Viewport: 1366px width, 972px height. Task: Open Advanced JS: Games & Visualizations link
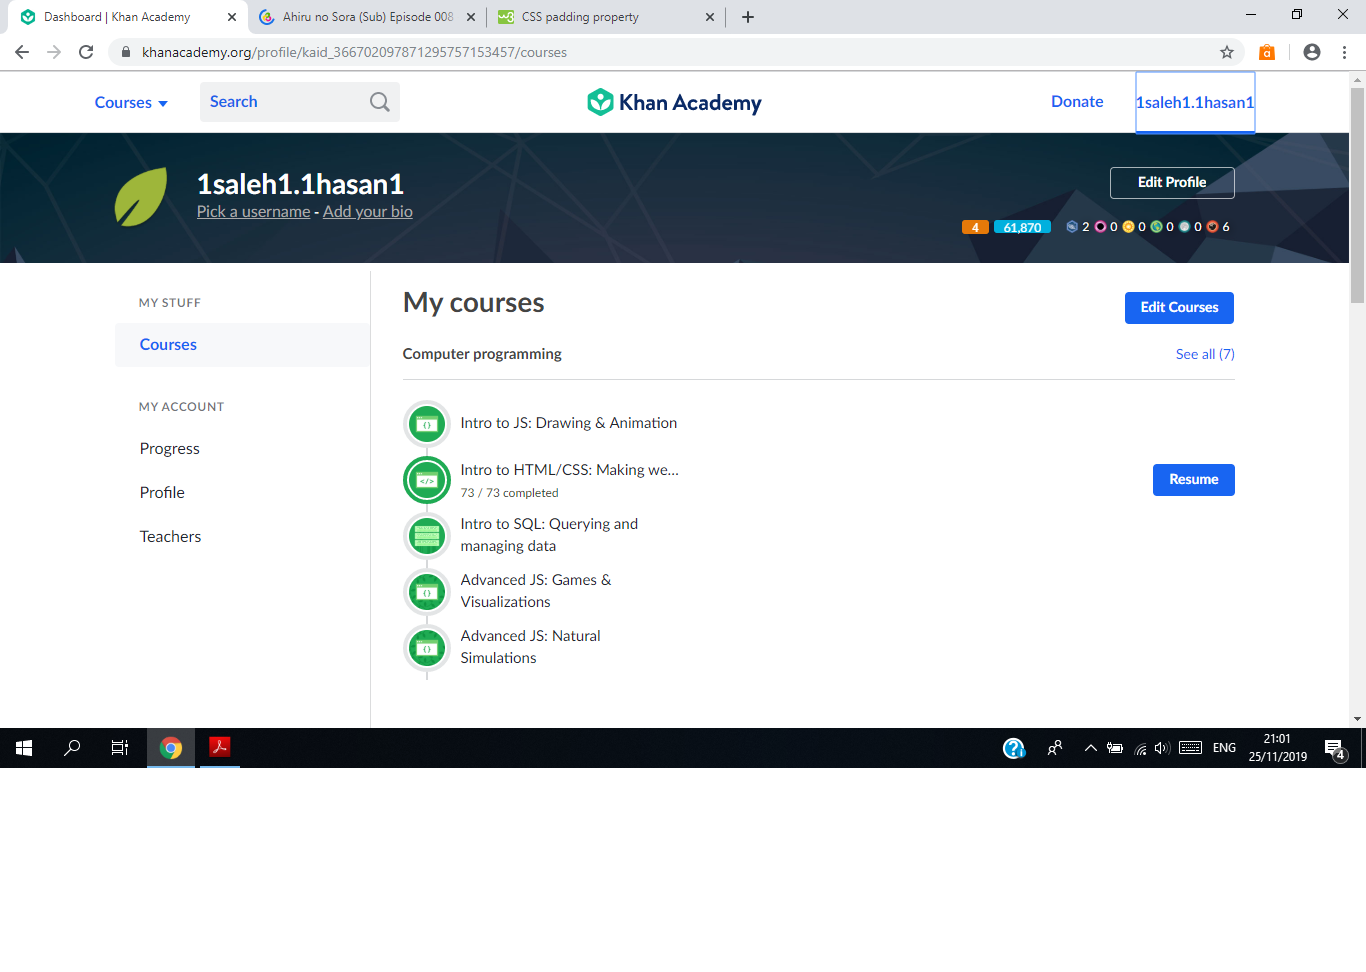[536, 591]
